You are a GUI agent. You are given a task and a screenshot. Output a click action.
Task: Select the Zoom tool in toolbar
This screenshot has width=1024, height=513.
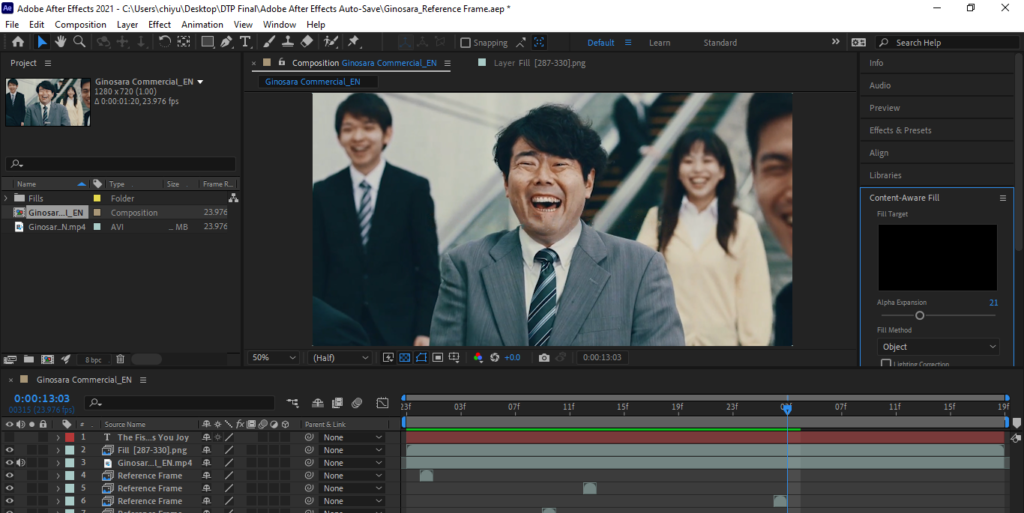(x=79, y=42)
